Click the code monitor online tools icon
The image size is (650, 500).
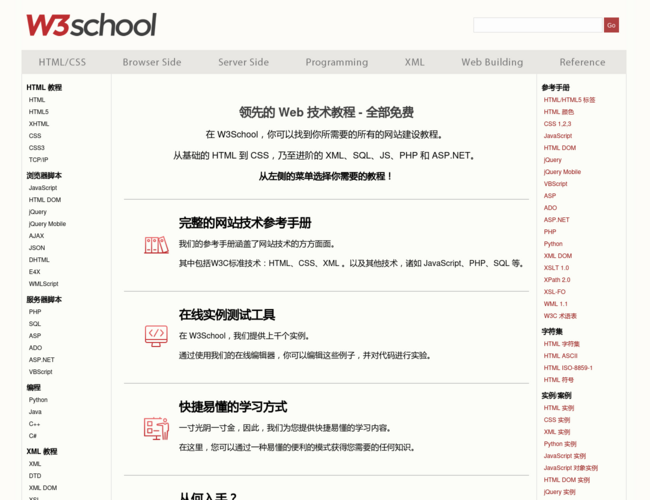click(156, 336)
